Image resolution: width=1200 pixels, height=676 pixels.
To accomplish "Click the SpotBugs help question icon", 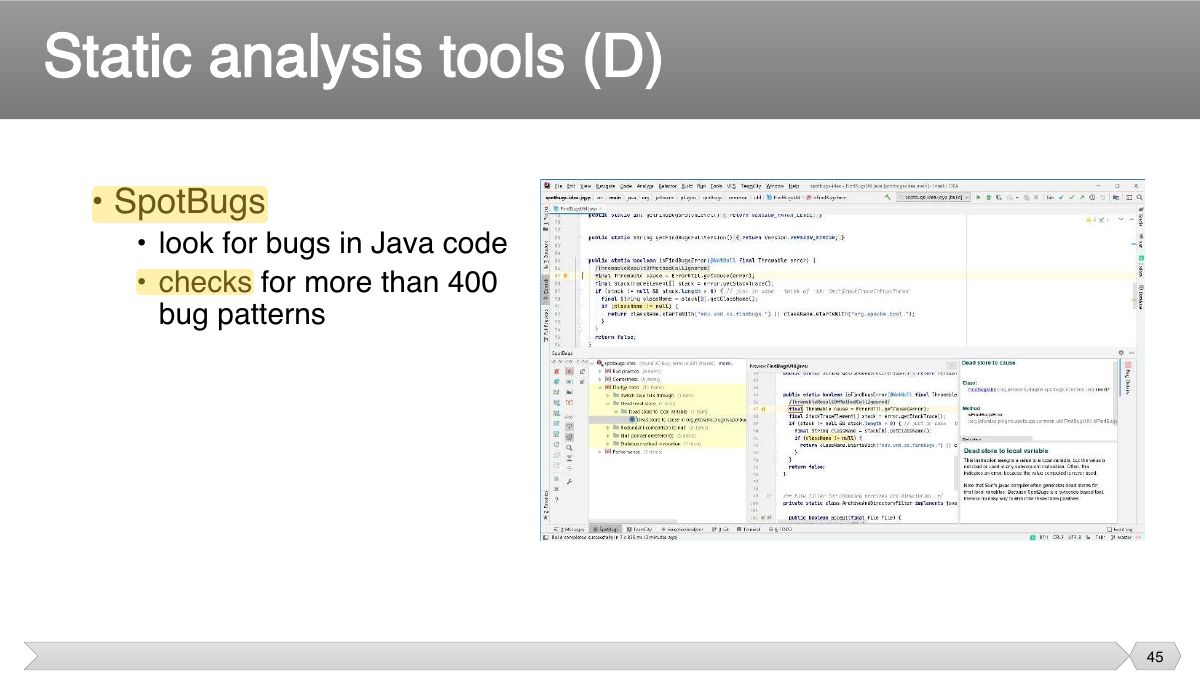I will pos(557,499).
